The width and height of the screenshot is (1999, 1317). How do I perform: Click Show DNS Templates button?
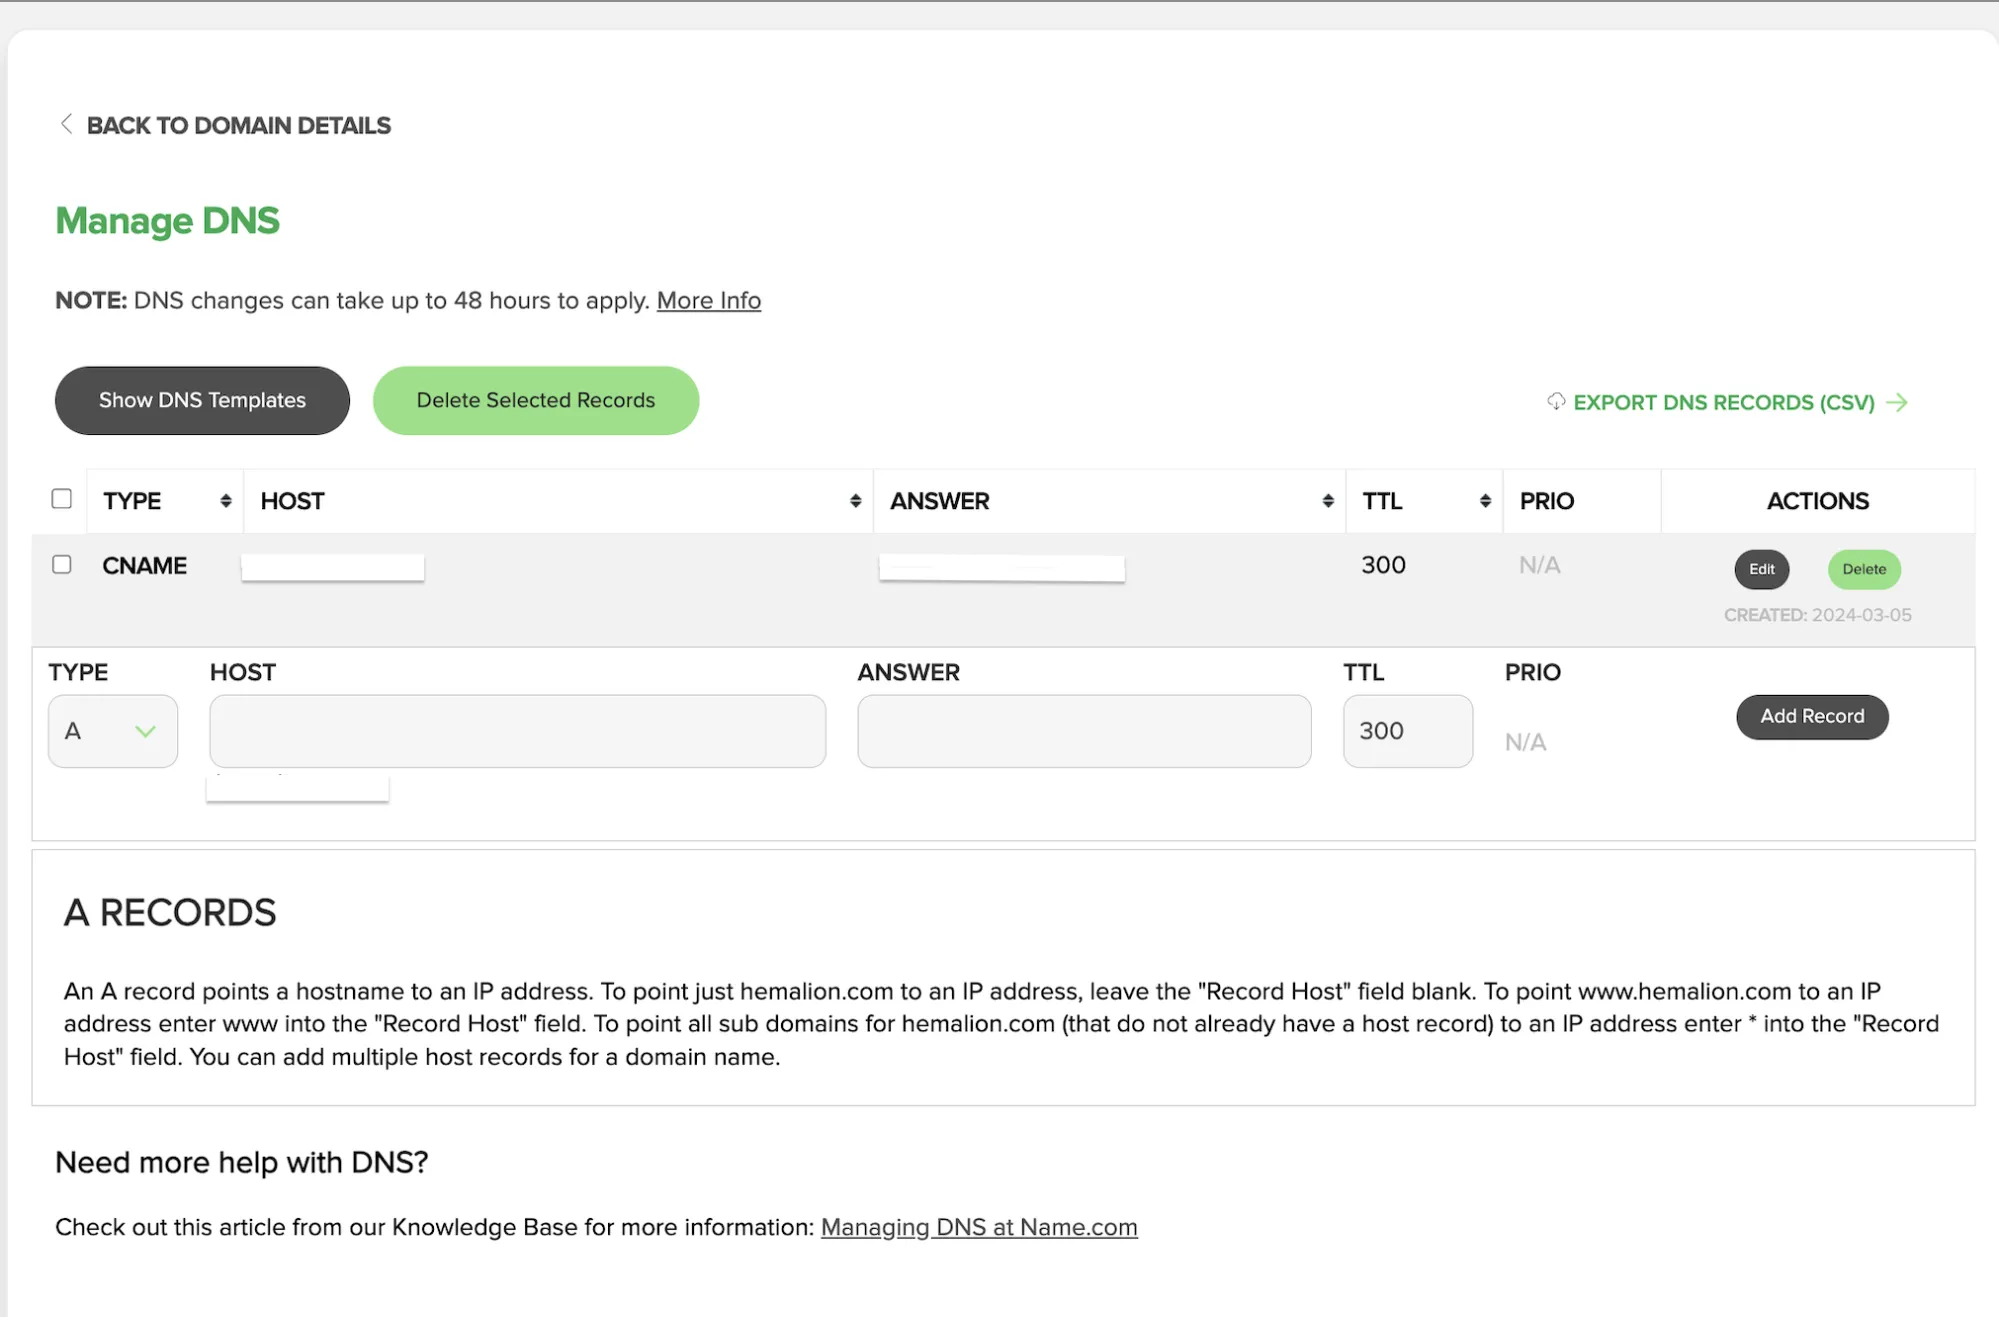202,400
